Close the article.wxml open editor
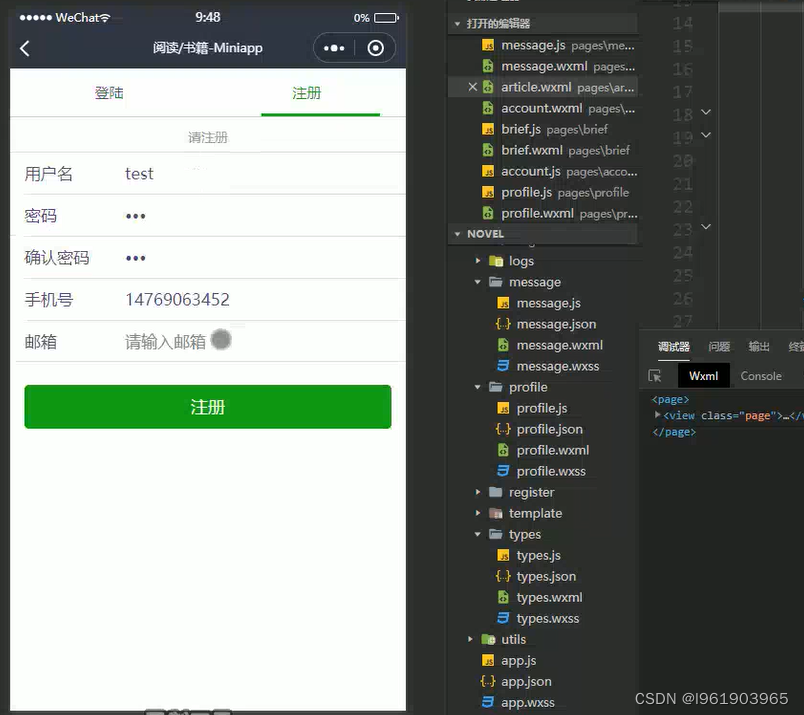Screen dimensions: 804x715 tap(472, 87)
